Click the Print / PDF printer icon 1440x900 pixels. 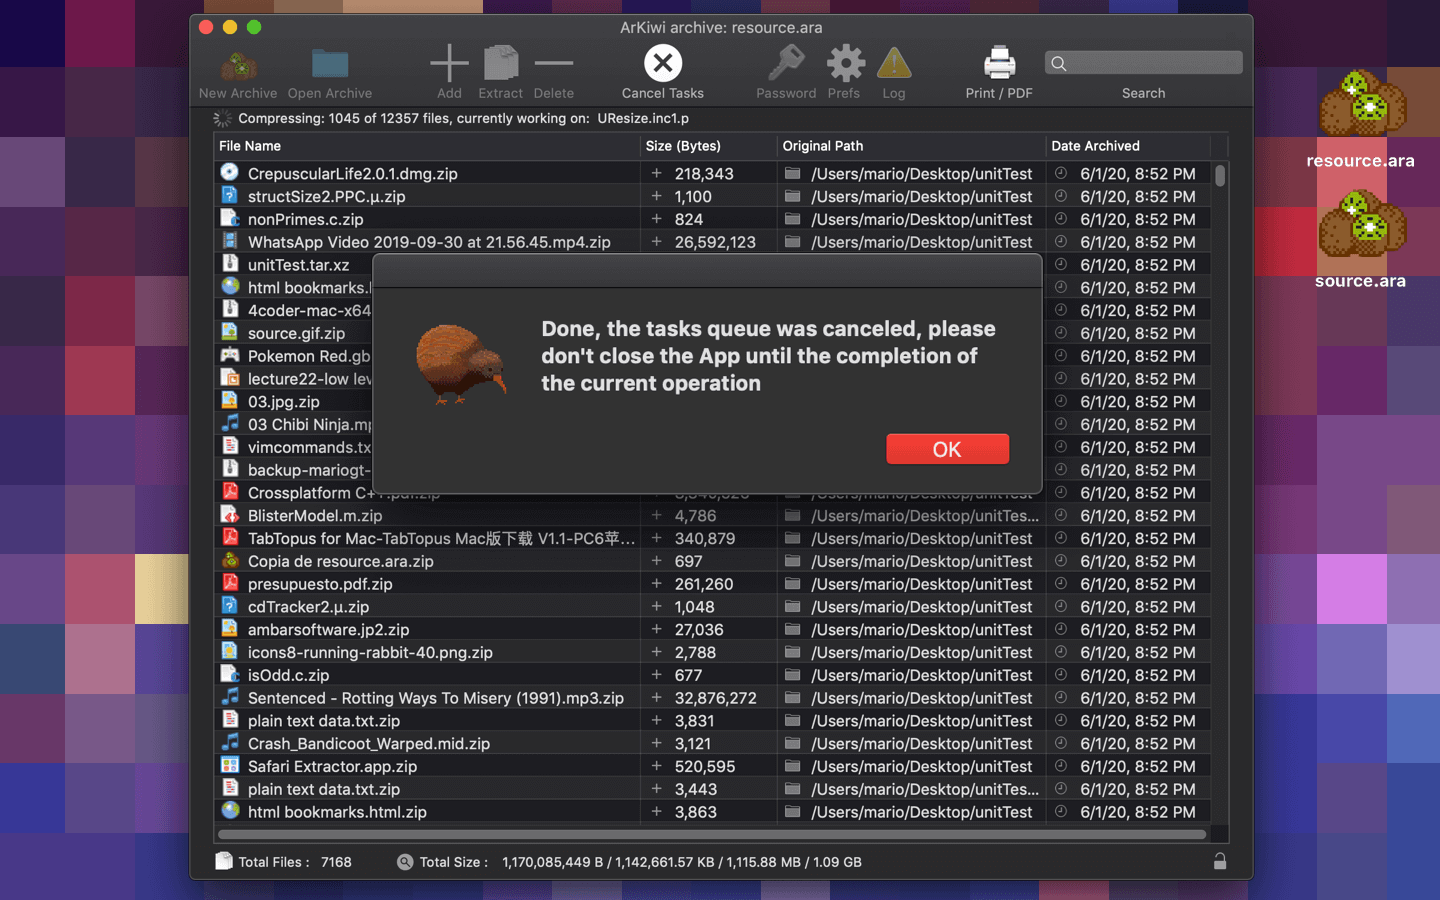pyautogui.click(x=998, y=64)
